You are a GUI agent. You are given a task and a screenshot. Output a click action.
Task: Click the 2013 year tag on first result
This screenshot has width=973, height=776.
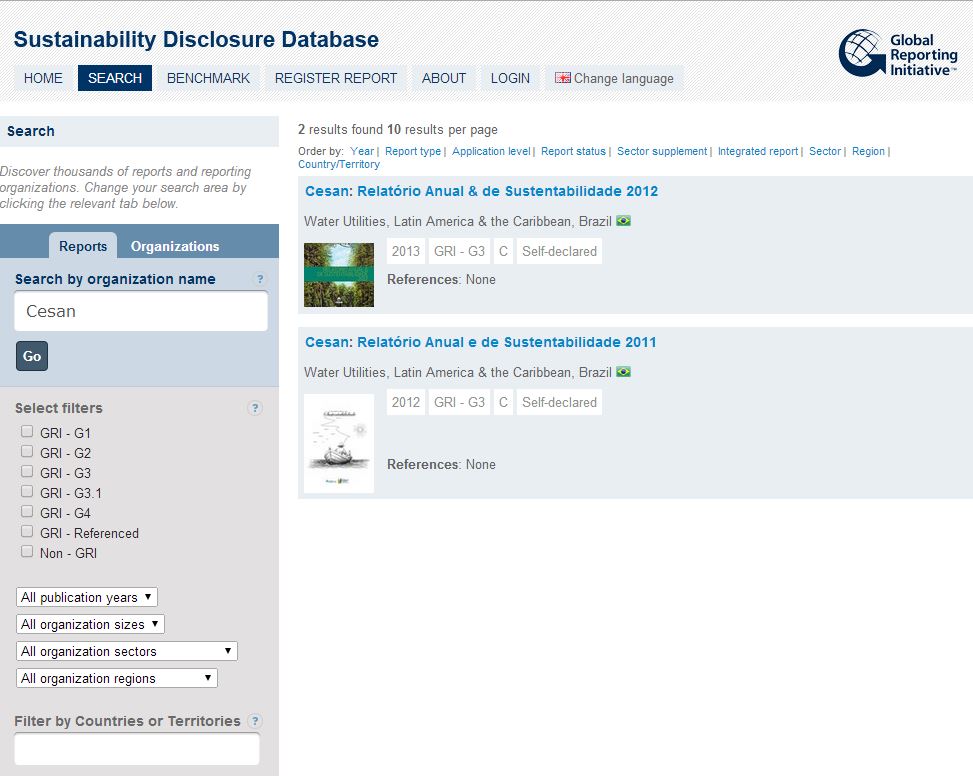pos(406,251)
